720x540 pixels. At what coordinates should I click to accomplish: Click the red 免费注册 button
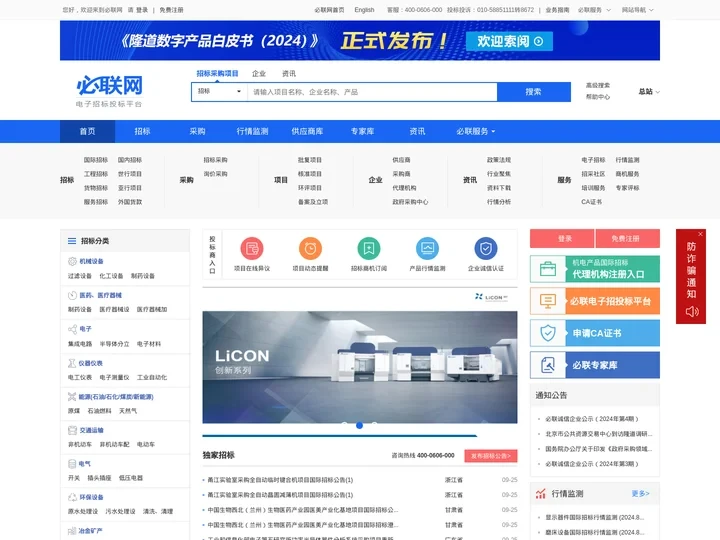tap(628, 238)
